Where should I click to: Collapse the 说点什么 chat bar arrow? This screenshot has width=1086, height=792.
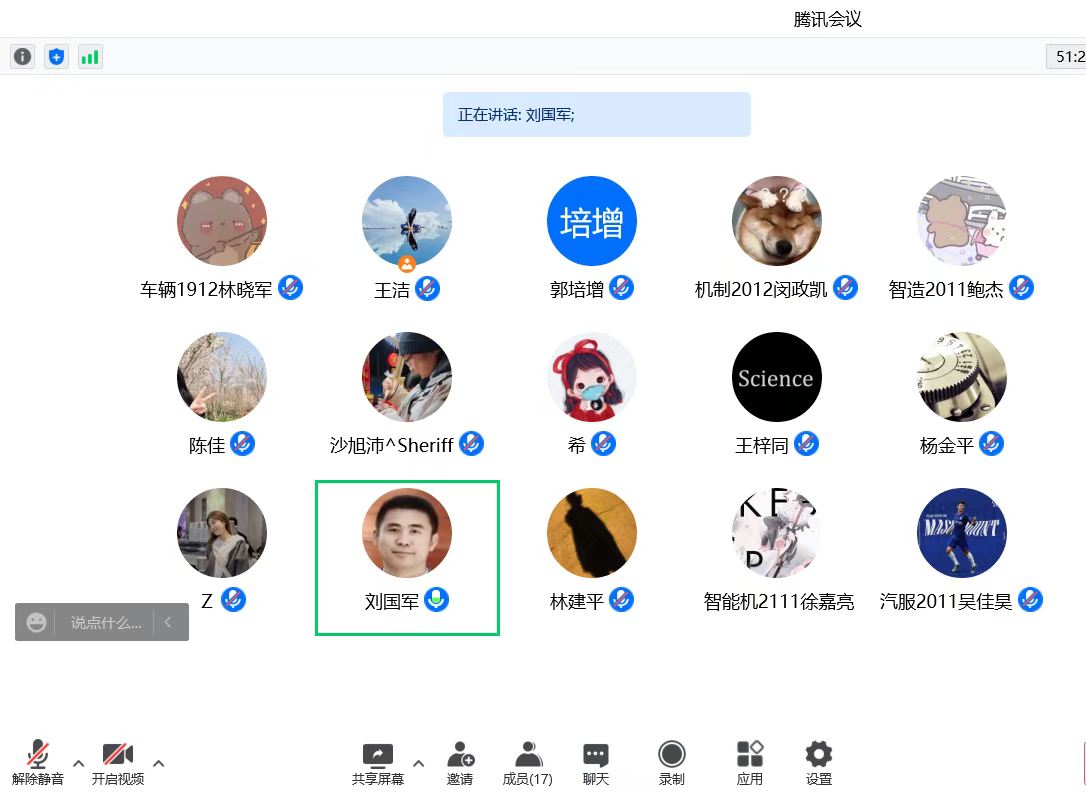point(168,623)
